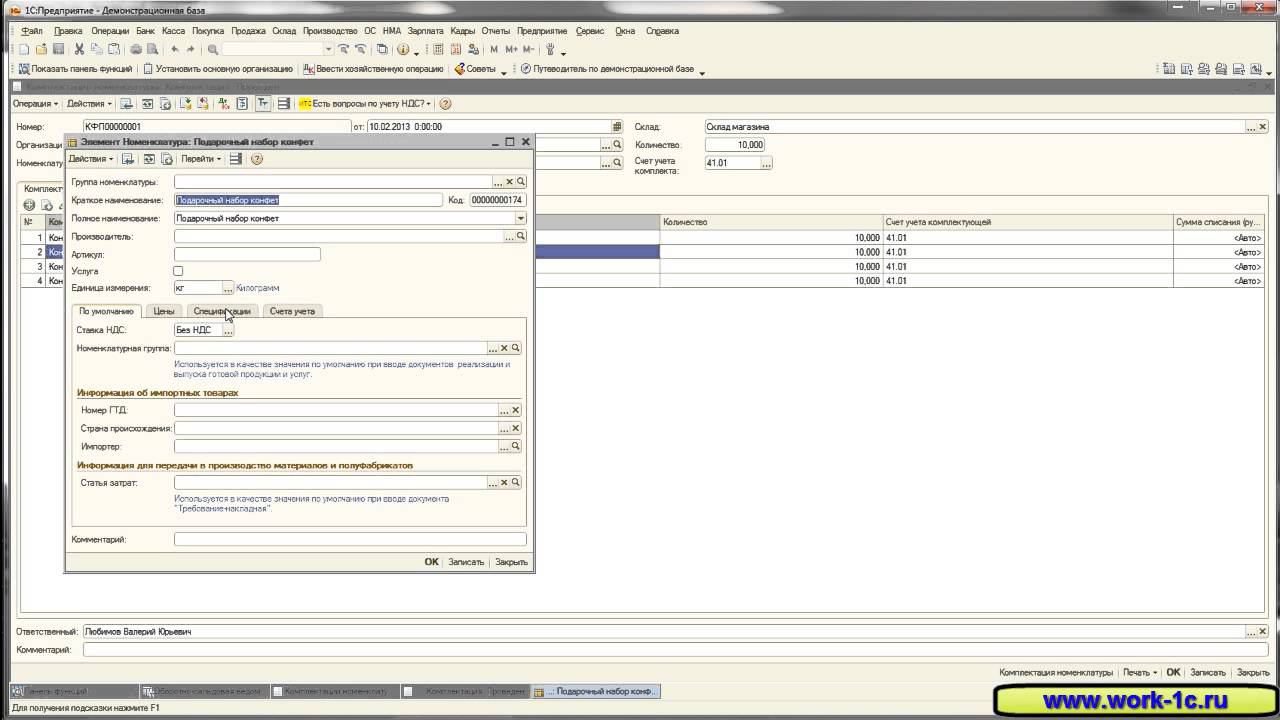Expand the Полное наименование dropdown arrow
This screenshot has width=1280, height=720.
coord(520,218)
